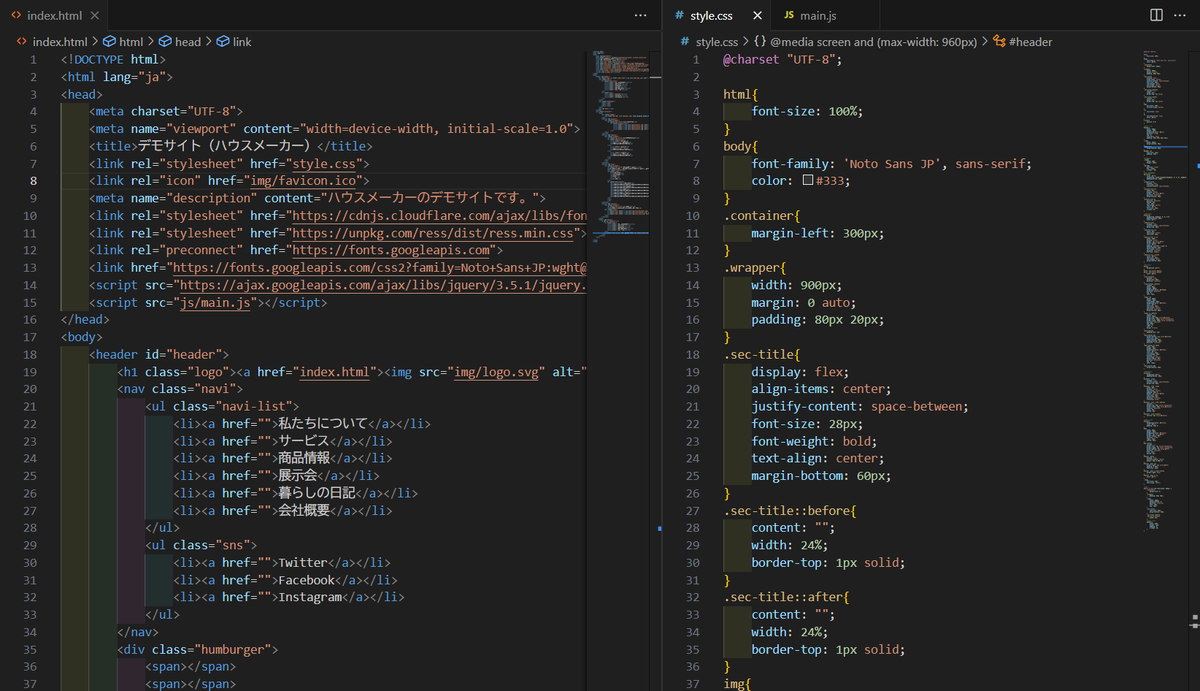
Task: Click the Twitter link text in the sns list
Action: [303, 562]
